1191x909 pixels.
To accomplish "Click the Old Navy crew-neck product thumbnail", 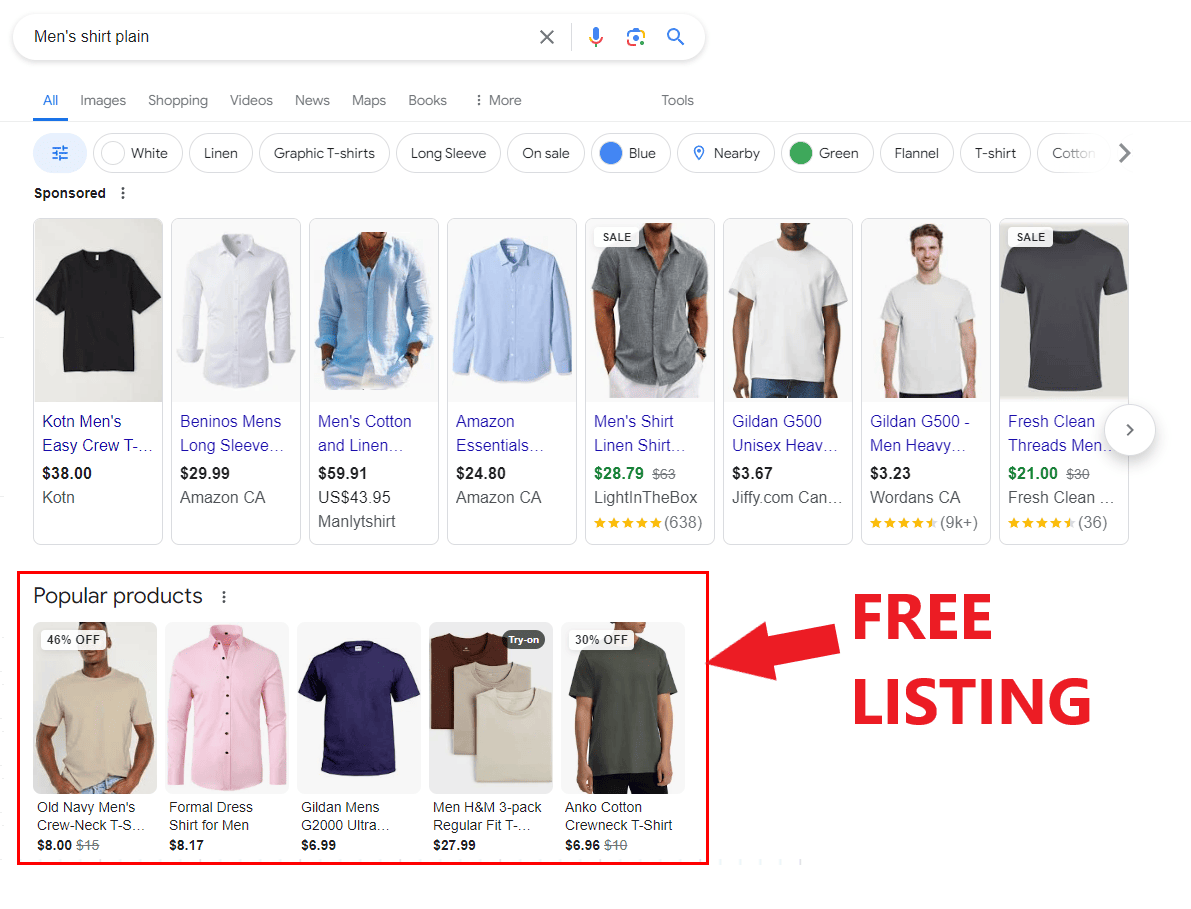I will tap(95, 707).
